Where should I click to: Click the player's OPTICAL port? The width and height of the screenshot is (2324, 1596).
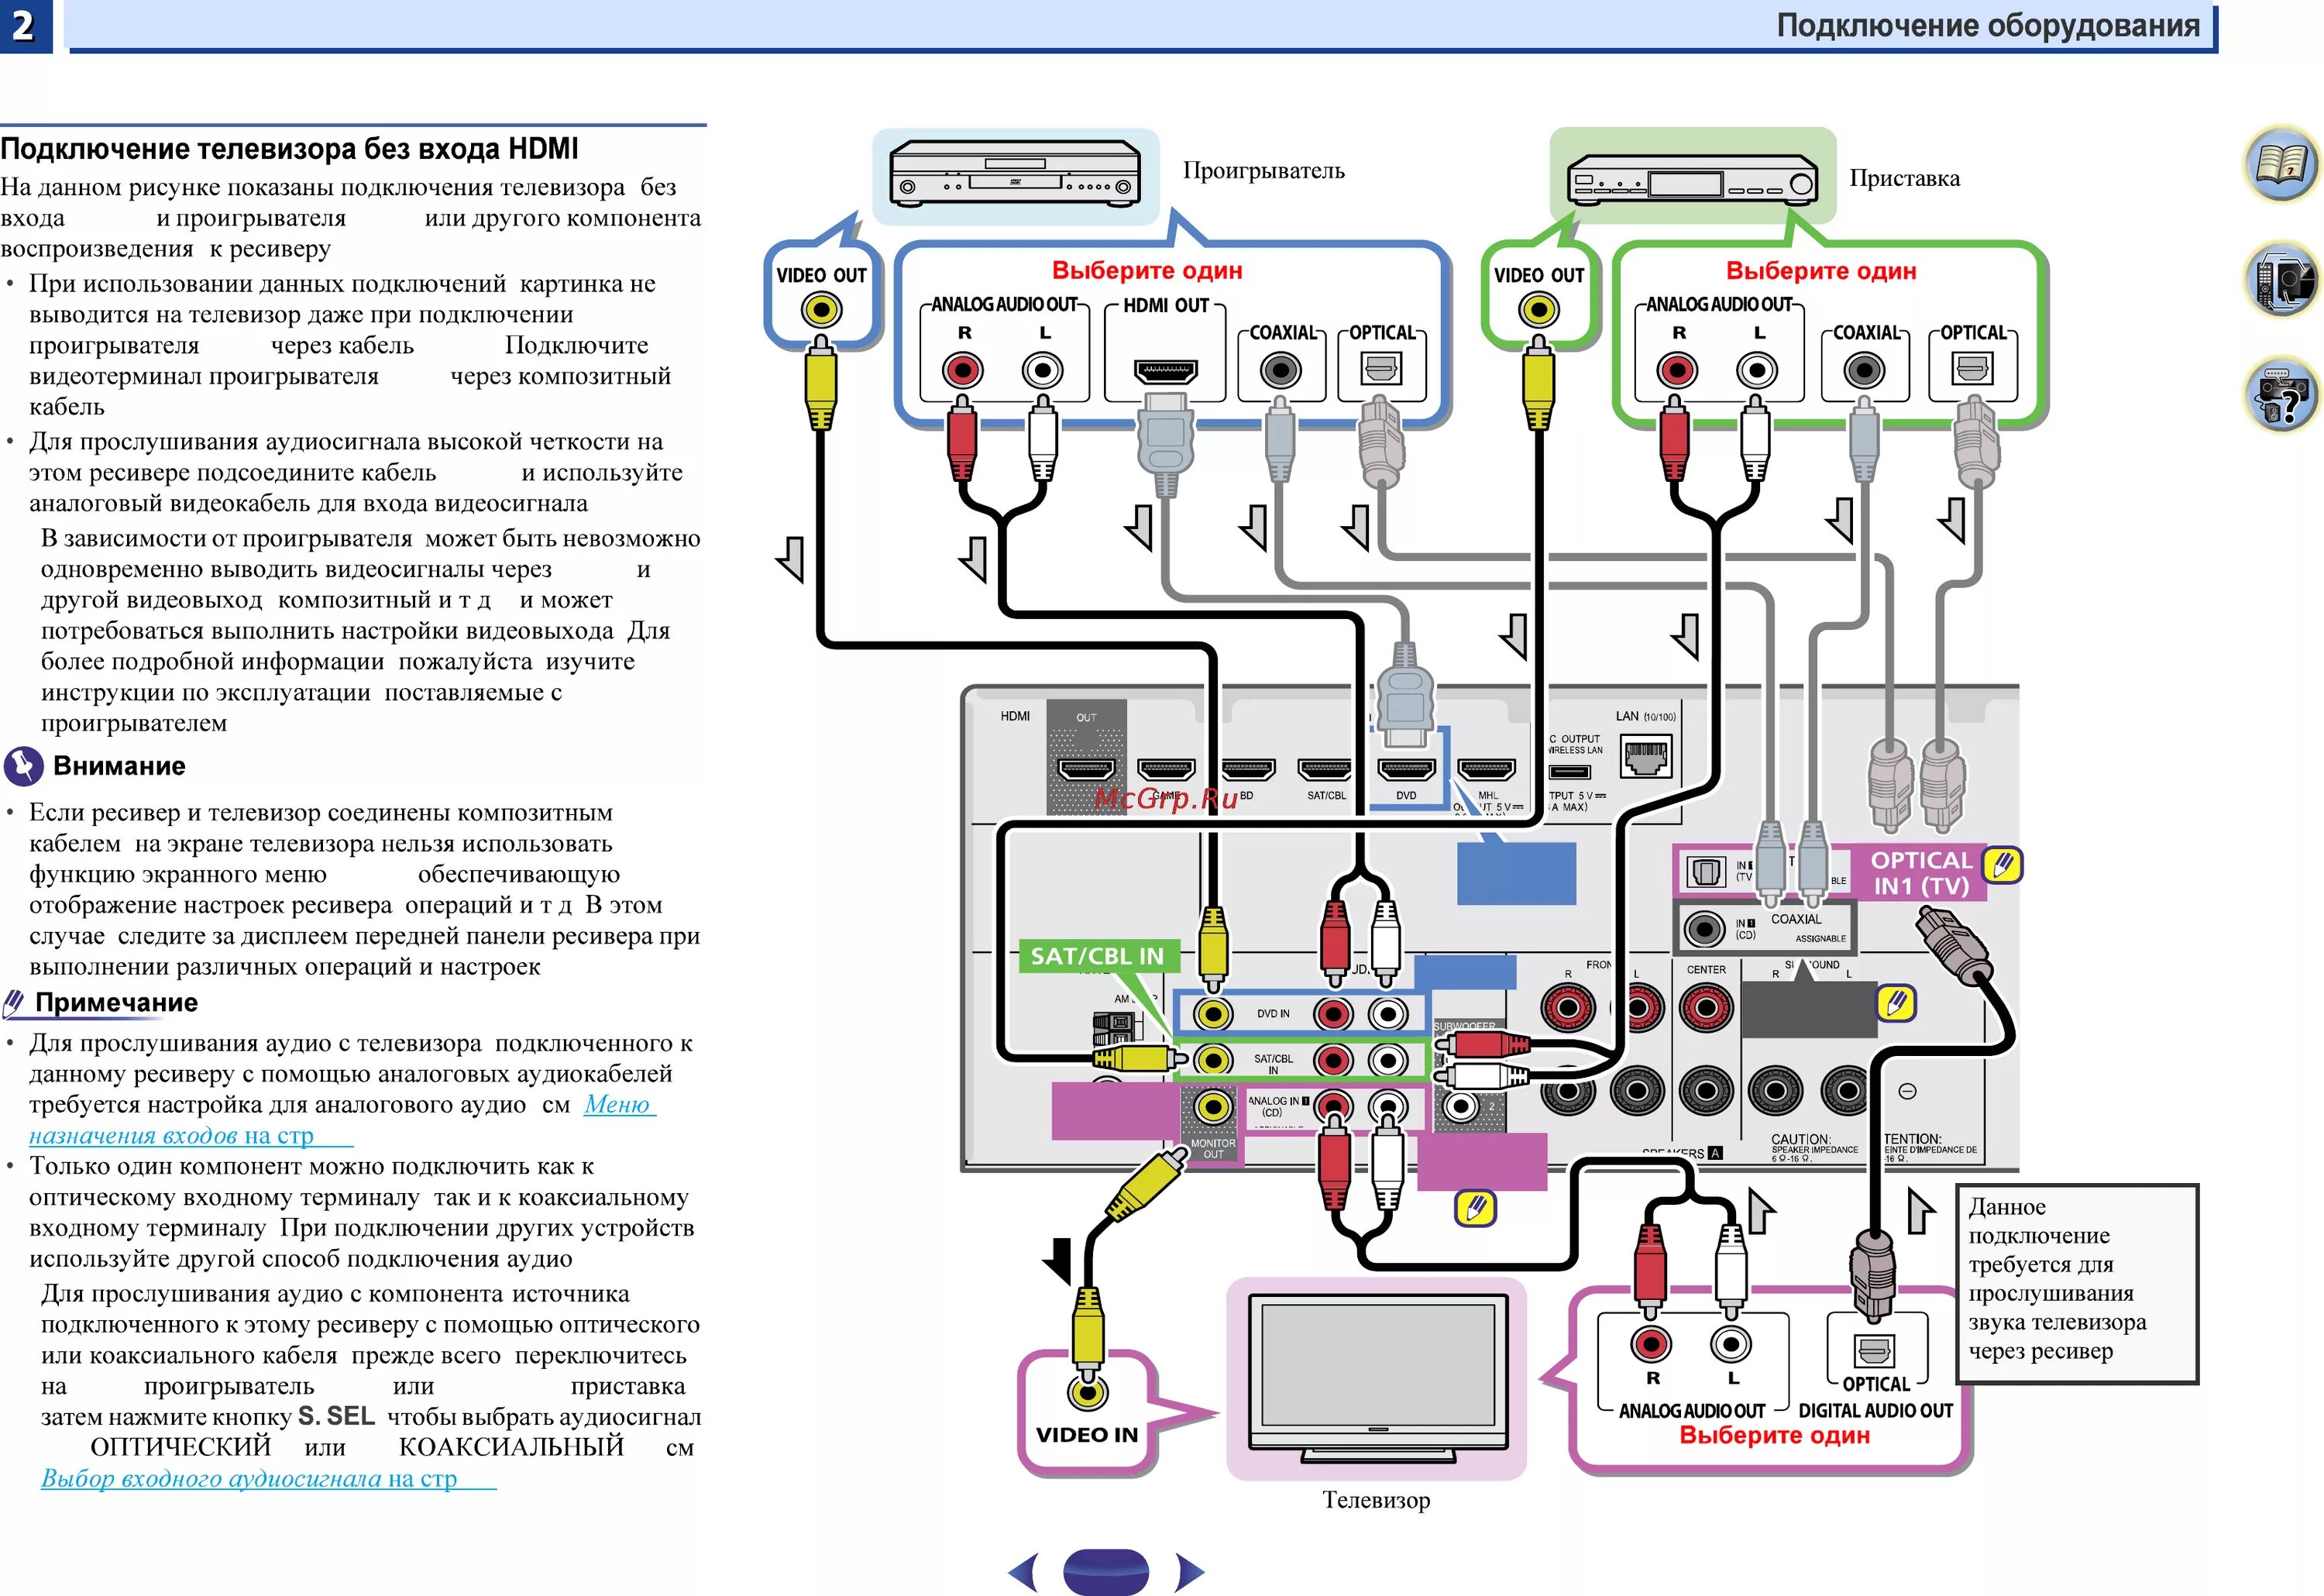(1381, 370)
